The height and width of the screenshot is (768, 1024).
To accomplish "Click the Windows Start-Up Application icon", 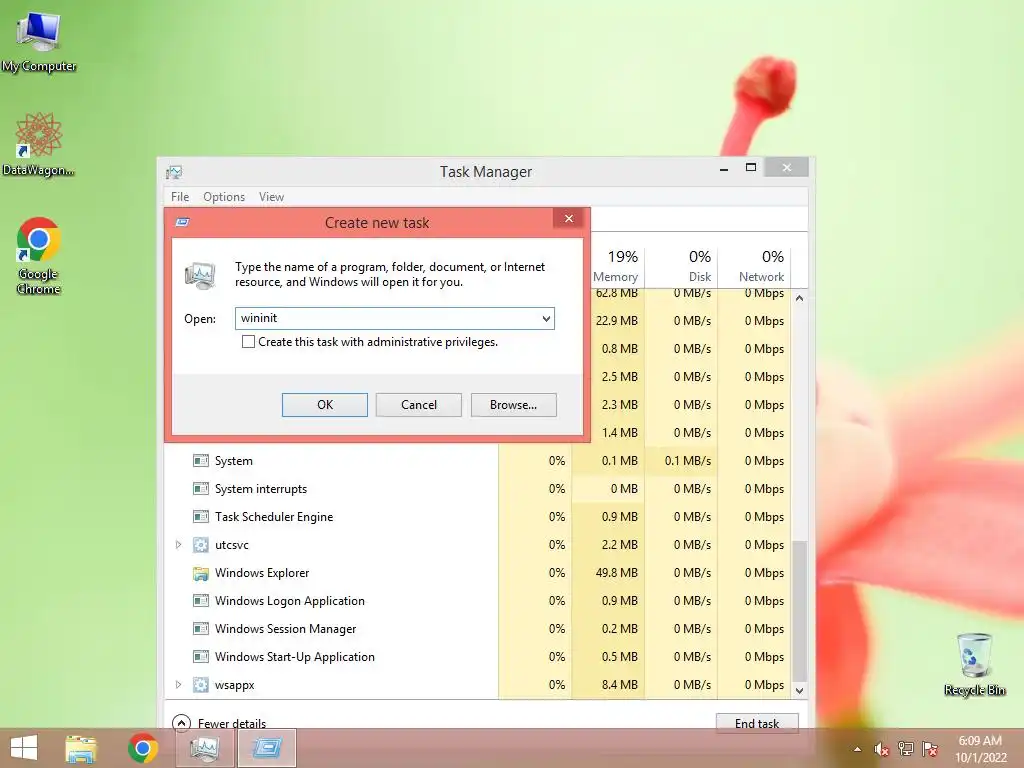I will pos(200,657).
